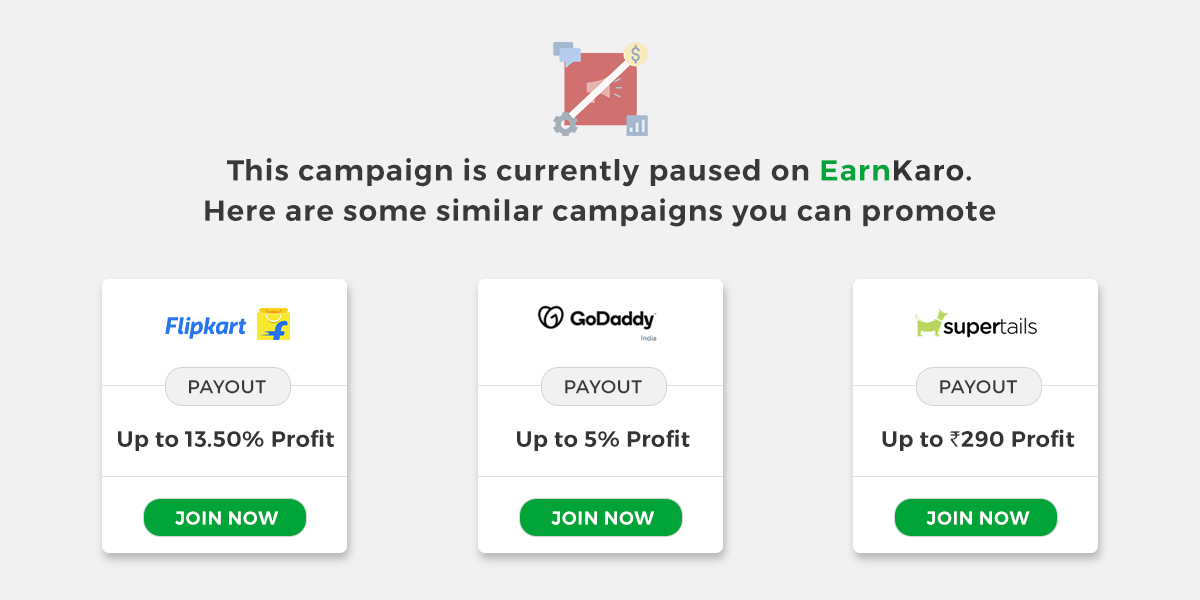Click JOIN NOW on the Supertails card
Screen dimensions: 1200x600
(x=975, y=517)
